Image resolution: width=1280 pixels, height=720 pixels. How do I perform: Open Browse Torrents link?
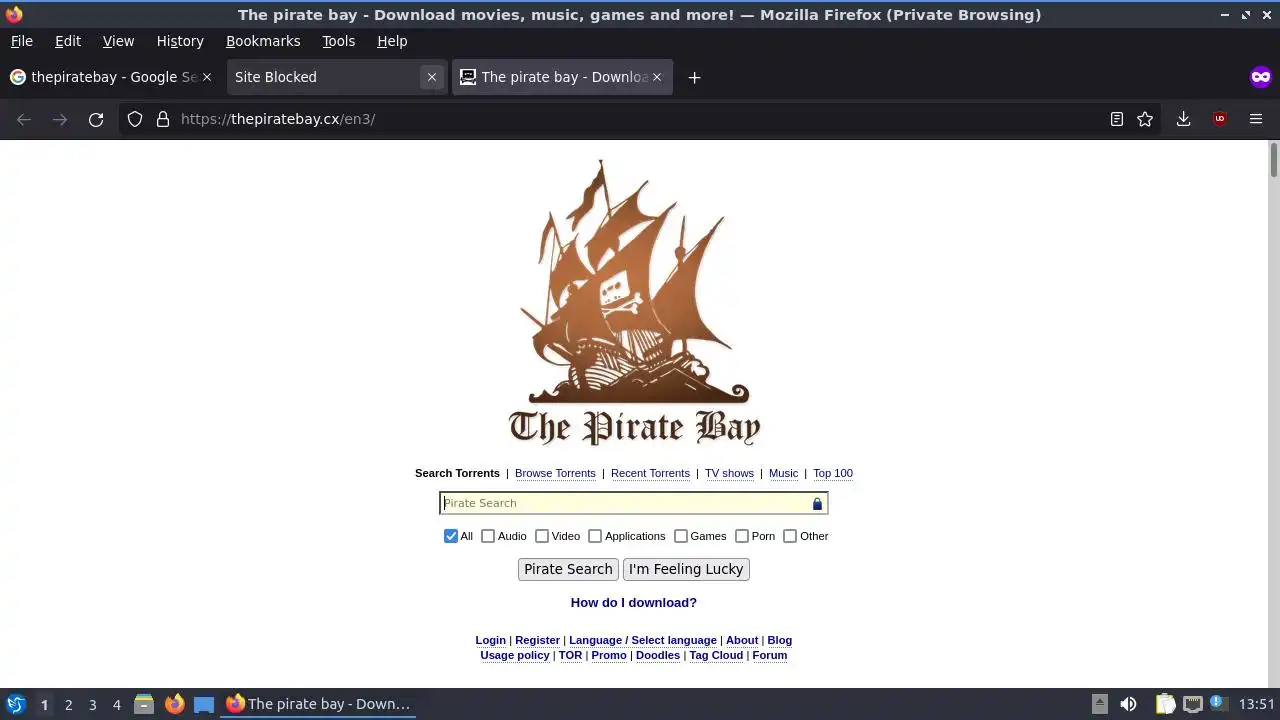pos(555,473)
